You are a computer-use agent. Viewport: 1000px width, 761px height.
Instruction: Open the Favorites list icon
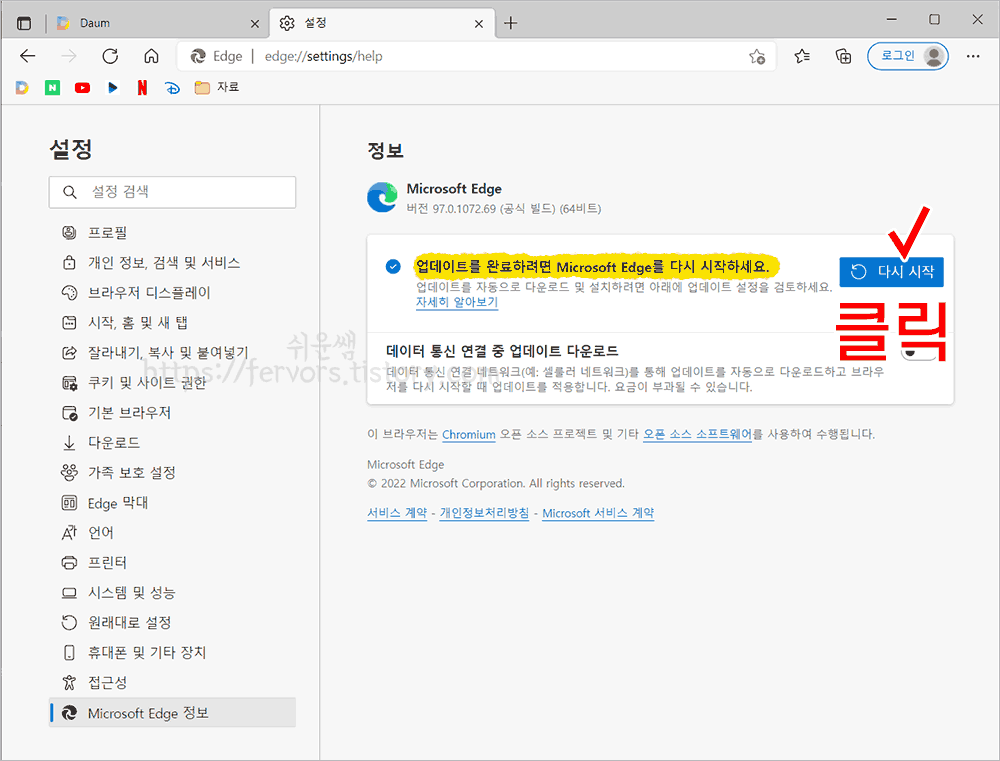[x=802, y=56]
